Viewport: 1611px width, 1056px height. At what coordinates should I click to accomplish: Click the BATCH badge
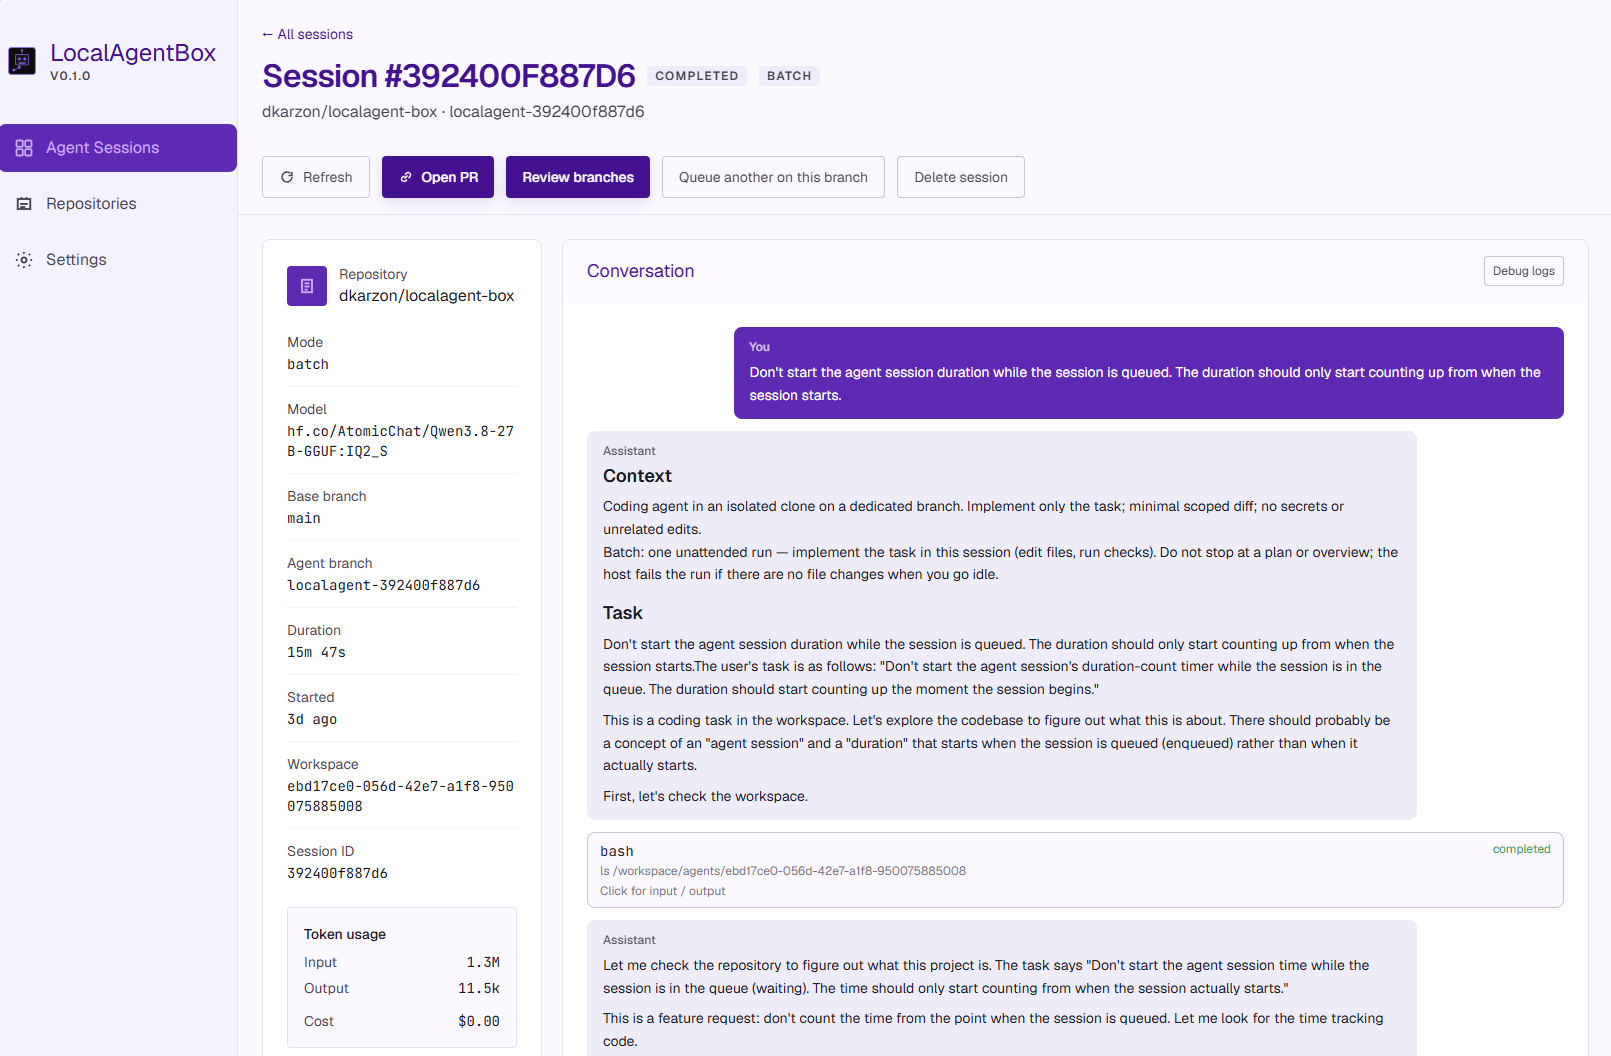pos(789,76)
